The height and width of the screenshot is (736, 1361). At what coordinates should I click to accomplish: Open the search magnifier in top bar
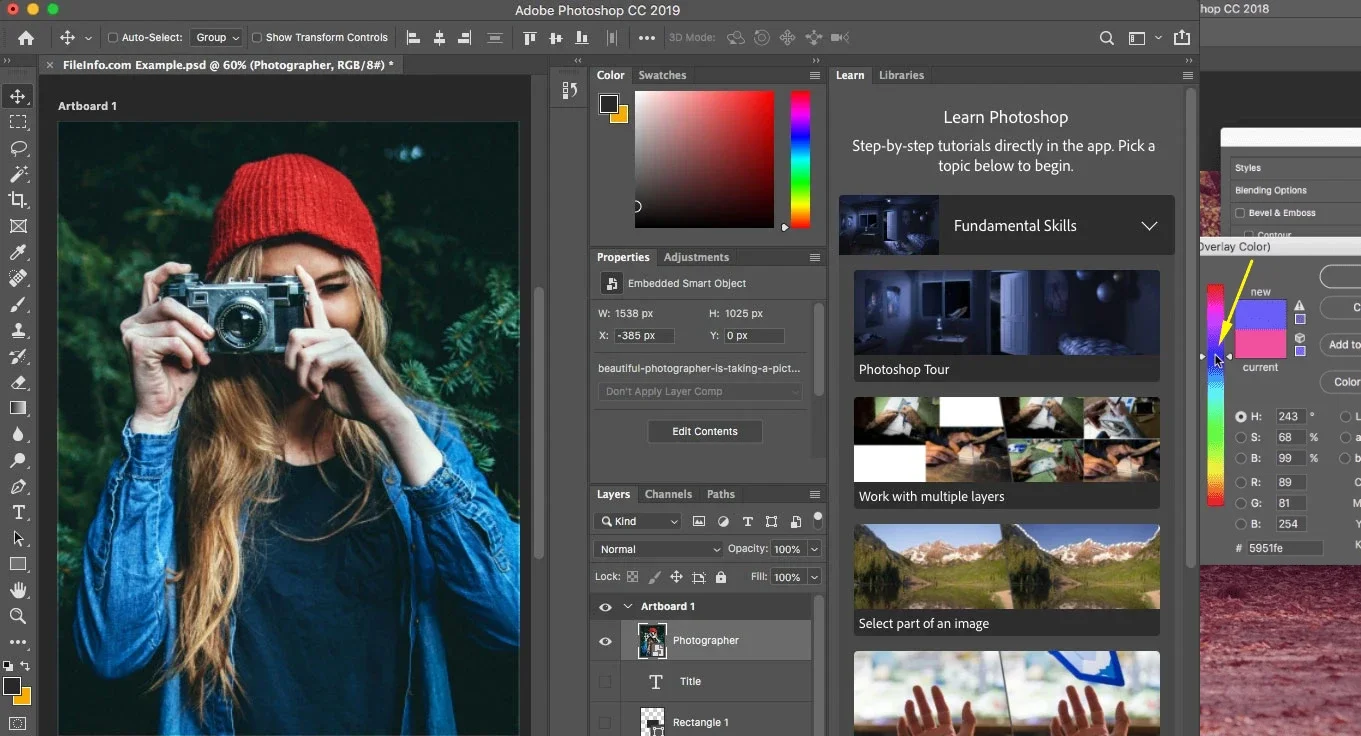coord(1107,38)
